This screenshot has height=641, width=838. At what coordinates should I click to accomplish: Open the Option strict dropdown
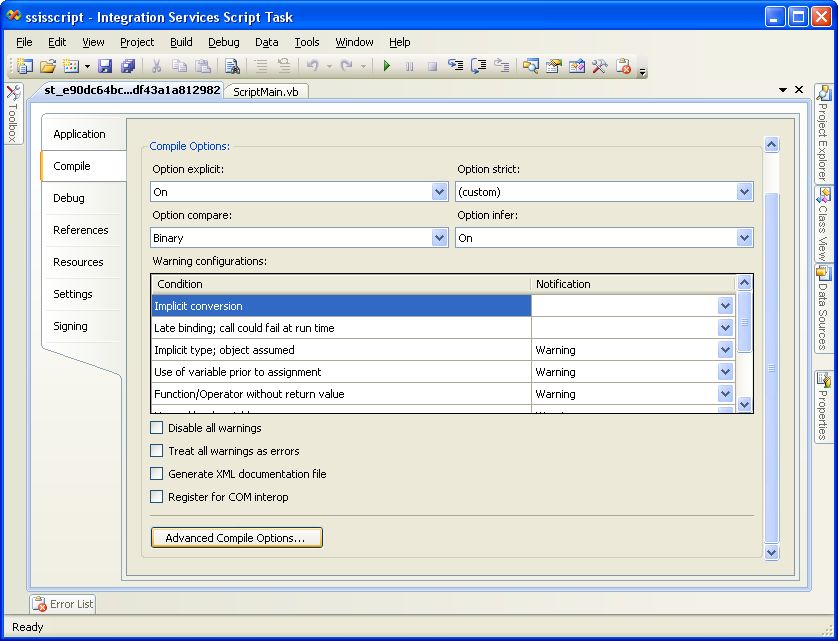[743, 192]
